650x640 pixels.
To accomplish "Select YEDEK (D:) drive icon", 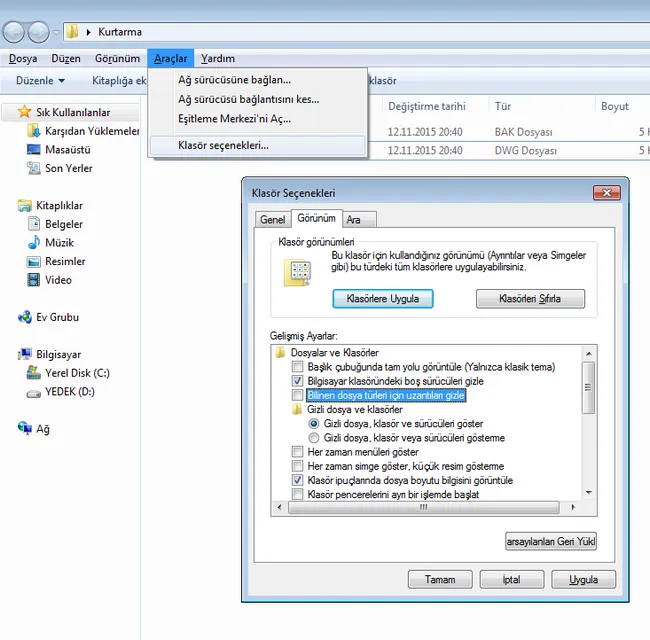I will 35,393.
